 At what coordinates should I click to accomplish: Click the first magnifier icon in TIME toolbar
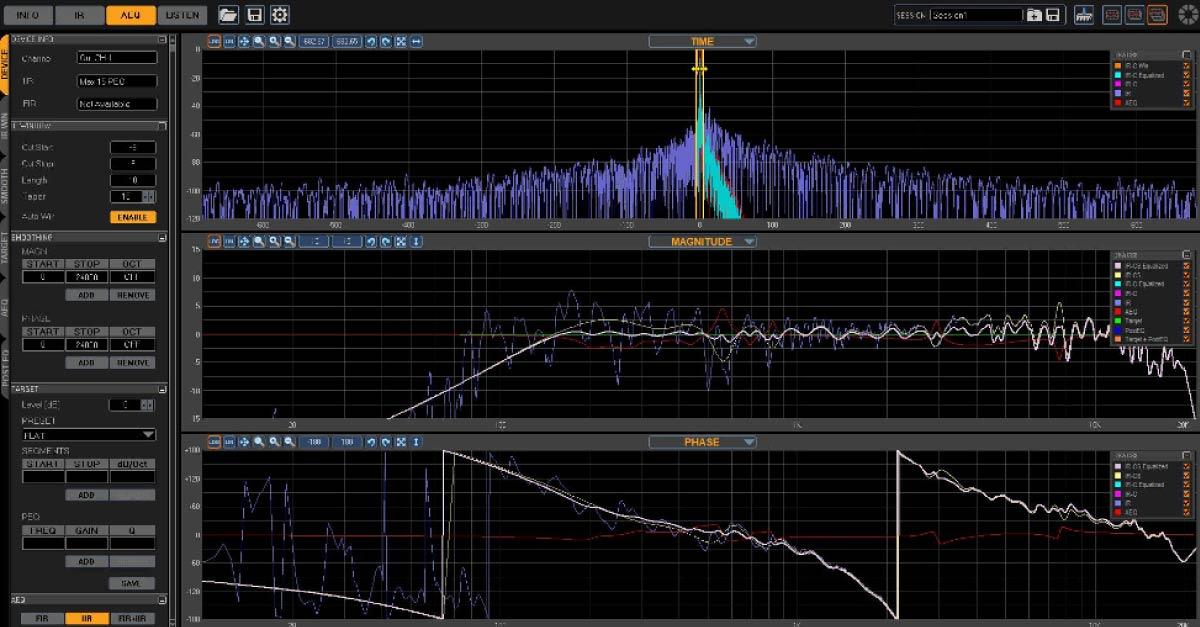pyautogui.click(x=259, y=41)
